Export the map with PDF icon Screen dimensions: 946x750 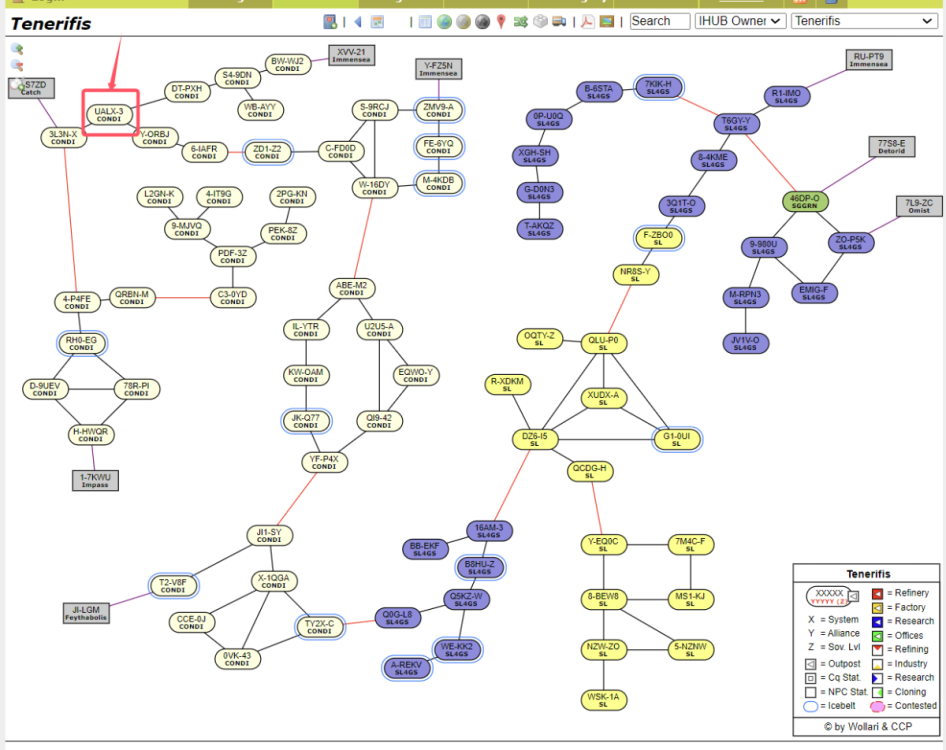(588, 21)
